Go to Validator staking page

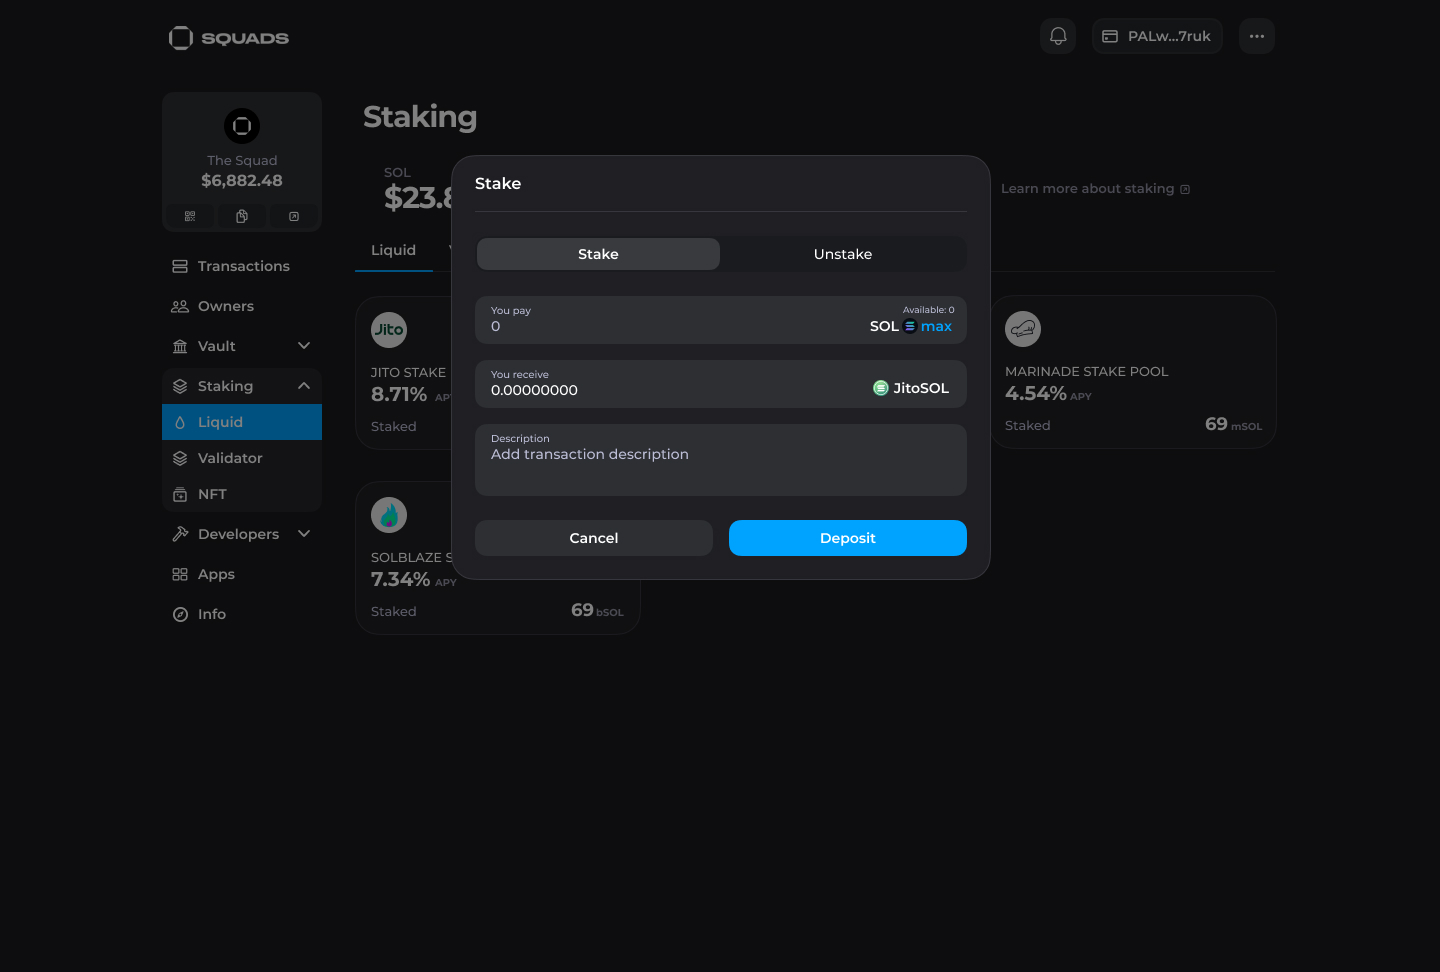pyautogui.click(x=230, y=458)
